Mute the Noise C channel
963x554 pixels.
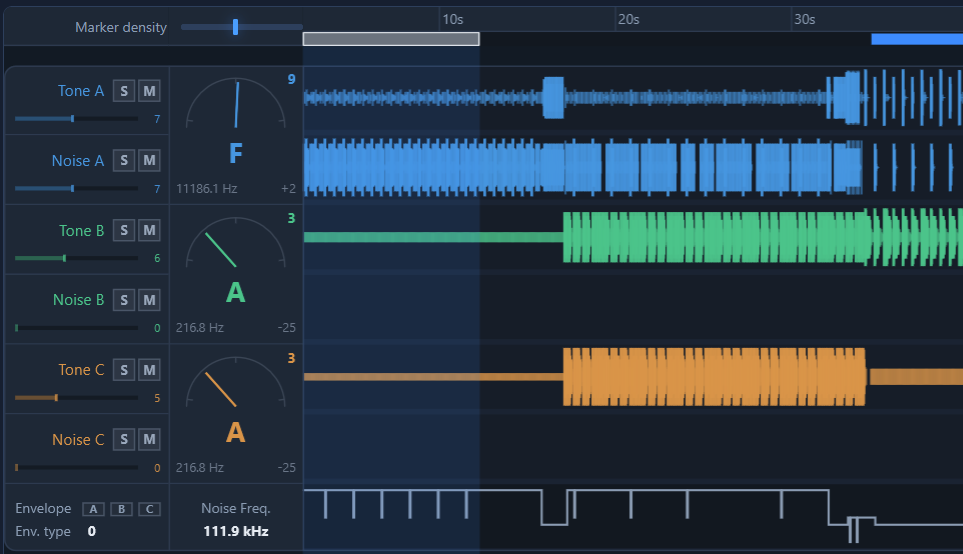coord(149,439)
